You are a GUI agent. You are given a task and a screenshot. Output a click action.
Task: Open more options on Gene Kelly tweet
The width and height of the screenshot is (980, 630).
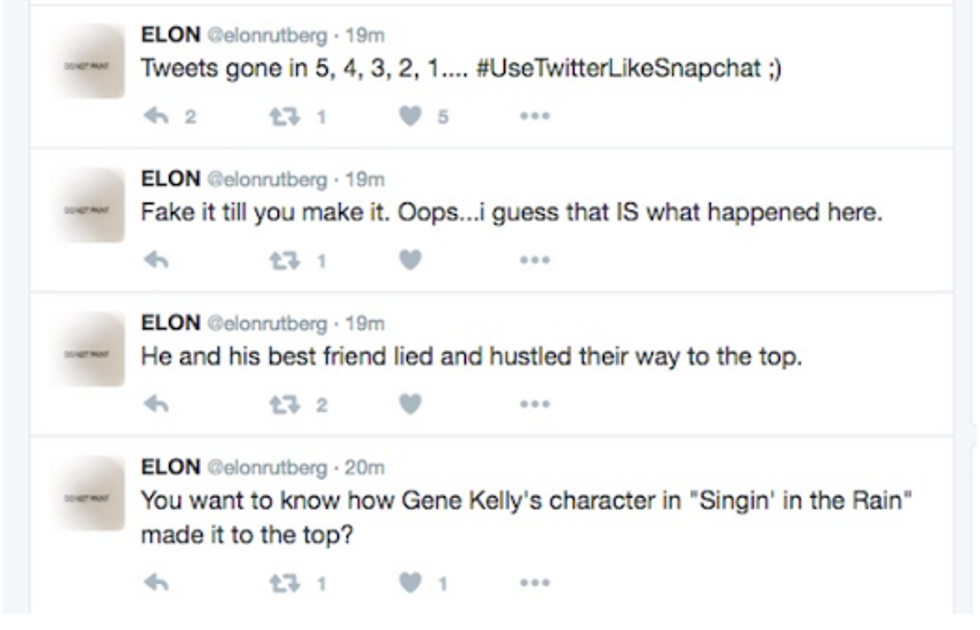point(535,583)
